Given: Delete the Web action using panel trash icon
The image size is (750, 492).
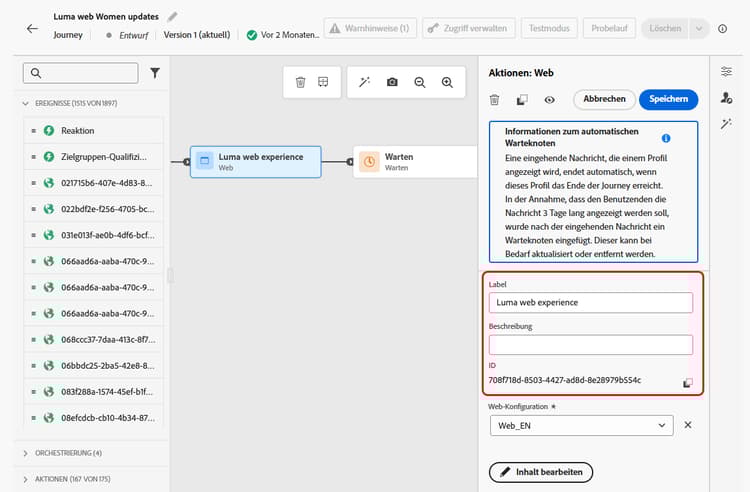Looking at the screenshot, I should [x=495, y=99].
